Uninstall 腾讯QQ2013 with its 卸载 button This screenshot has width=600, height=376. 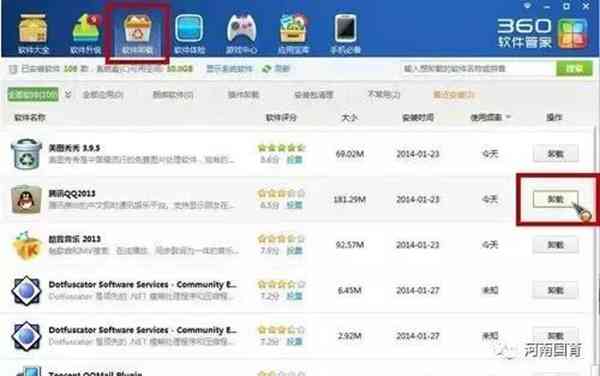click(x=555, y=199)
